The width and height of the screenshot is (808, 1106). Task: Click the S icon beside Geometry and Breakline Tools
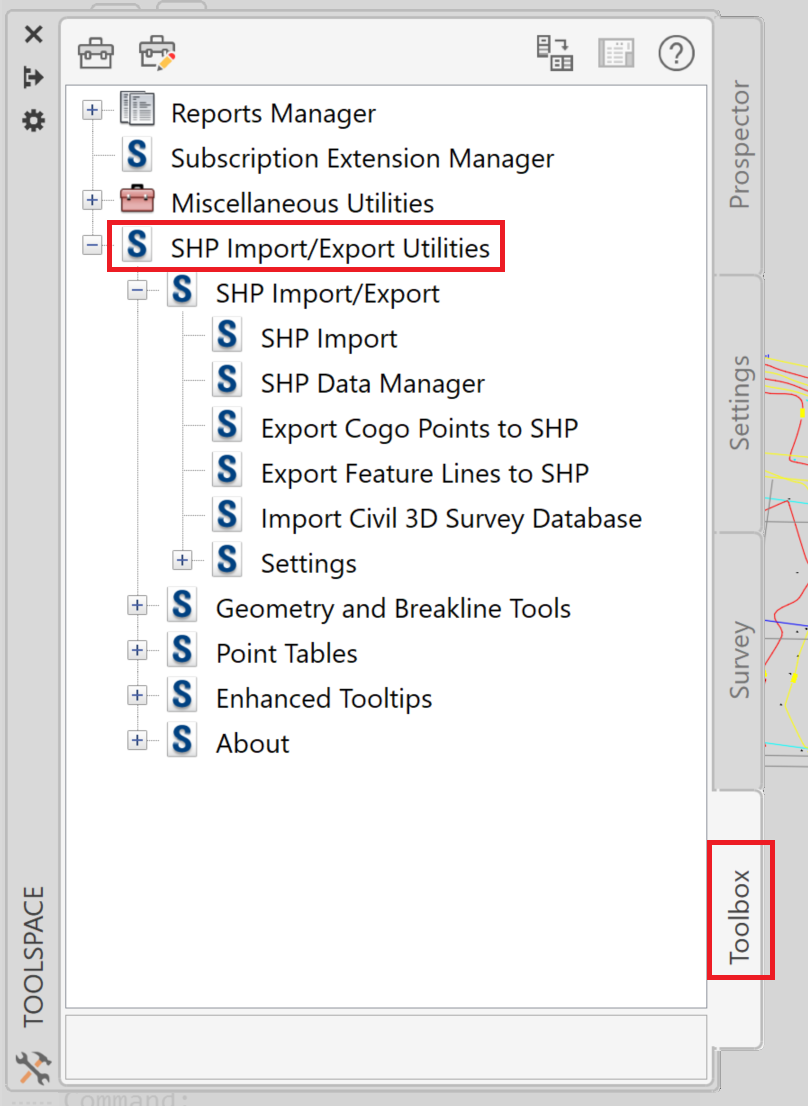(182, 605)
